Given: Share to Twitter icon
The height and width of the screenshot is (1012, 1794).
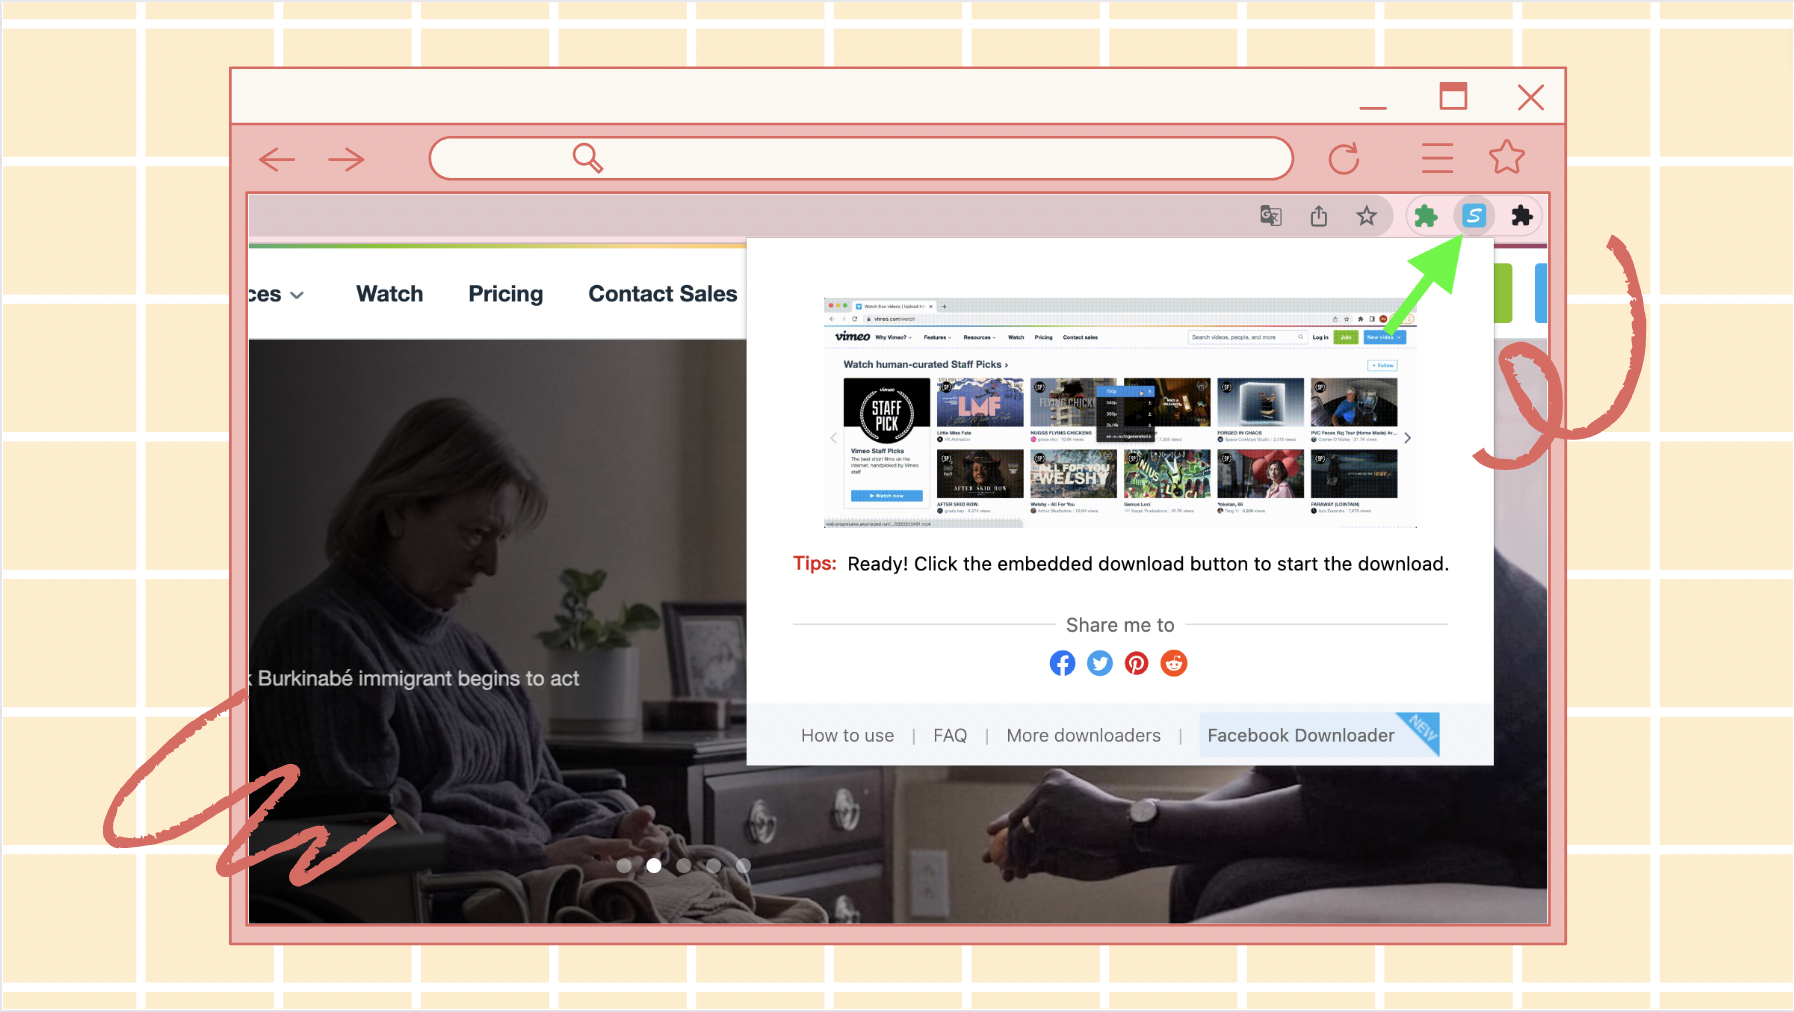Looking at the screenshot, I should coord(1100,663).
